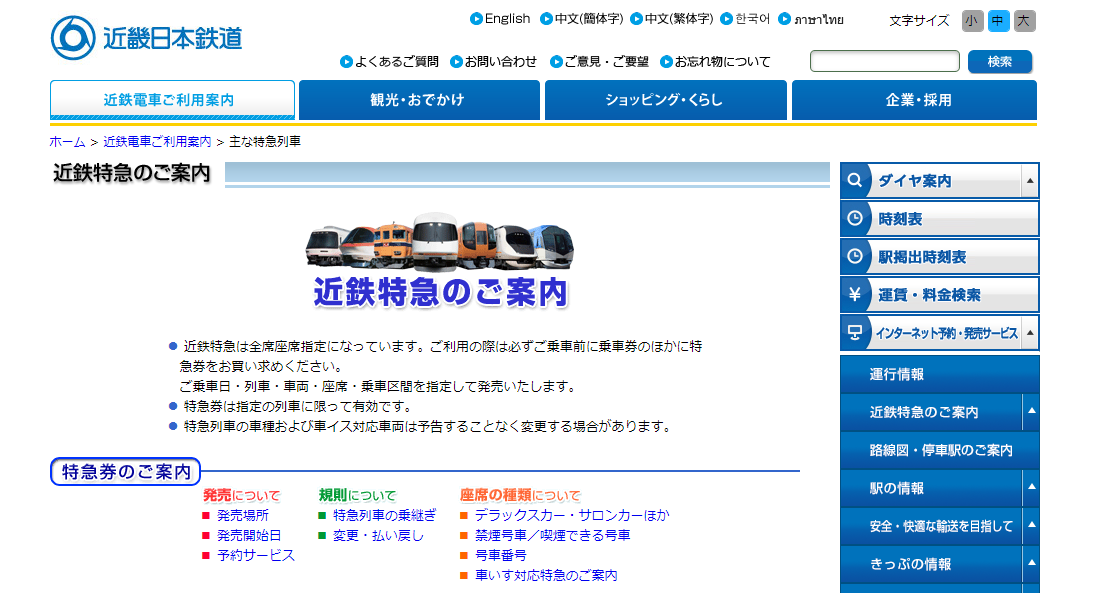Click the clock icon beside 駅掲出時刻表
1103x593 pixels.
pyautogui.click(x=855, y=257)
